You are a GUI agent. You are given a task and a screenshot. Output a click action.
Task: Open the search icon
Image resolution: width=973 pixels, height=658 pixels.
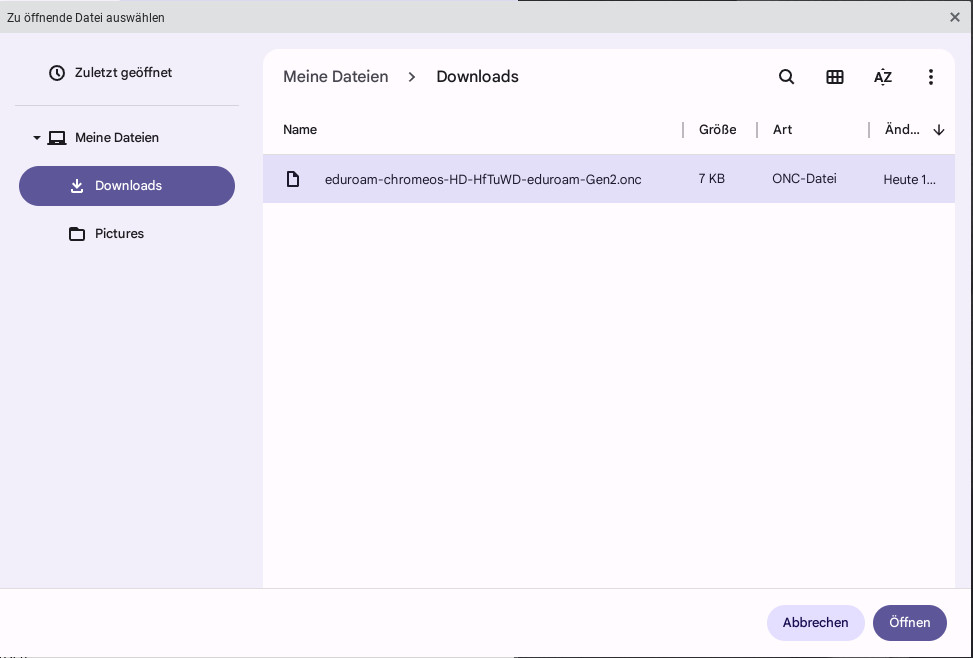786,76
